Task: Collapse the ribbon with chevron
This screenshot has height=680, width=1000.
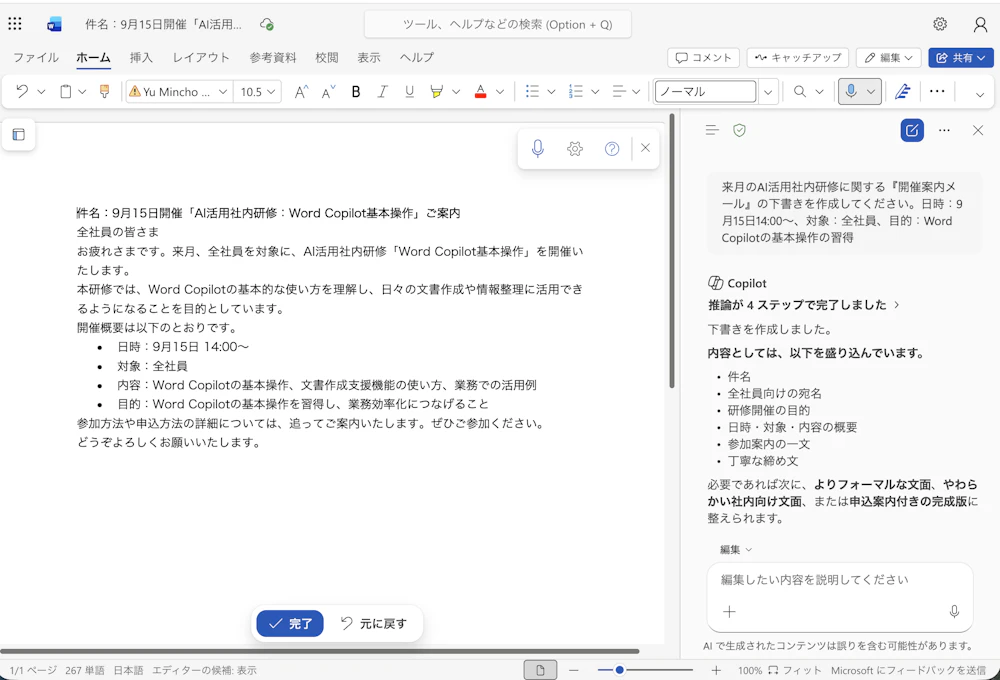Action: pos(980,94)
